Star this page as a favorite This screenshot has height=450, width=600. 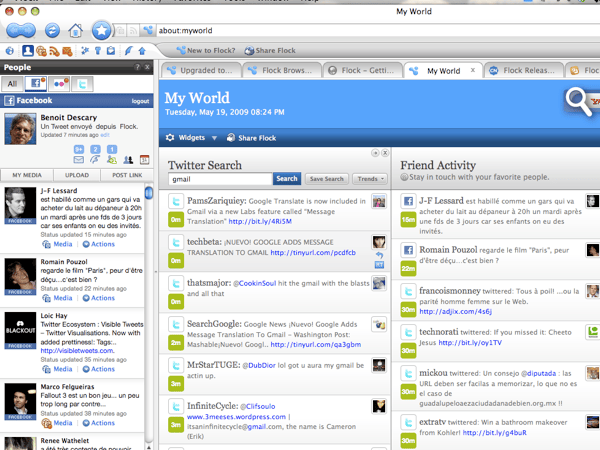pyautogui.click(x=102, y=28)
